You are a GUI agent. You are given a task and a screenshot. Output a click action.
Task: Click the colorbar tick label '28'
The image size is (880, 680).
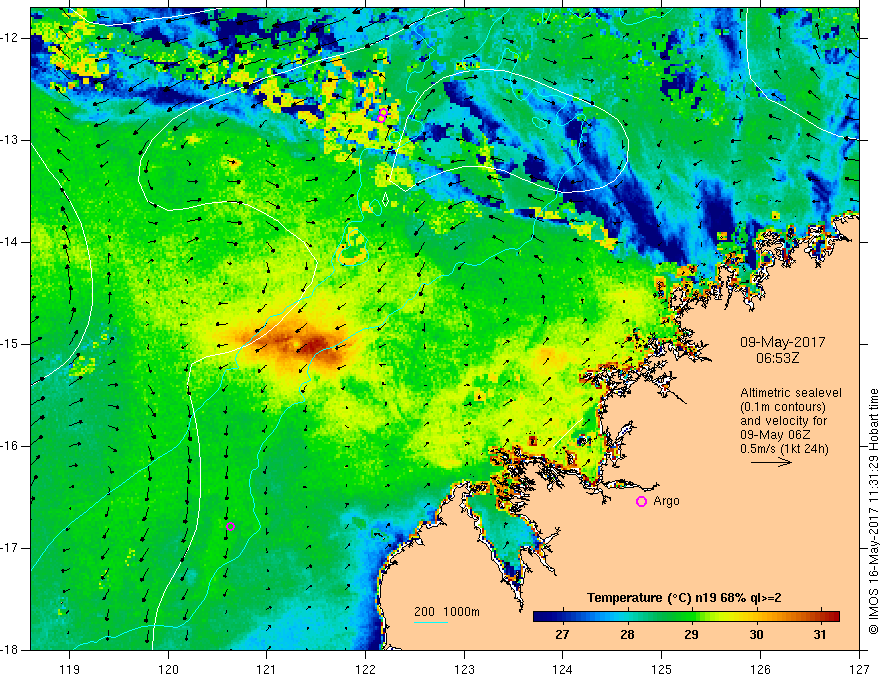(x=627, y=635)
